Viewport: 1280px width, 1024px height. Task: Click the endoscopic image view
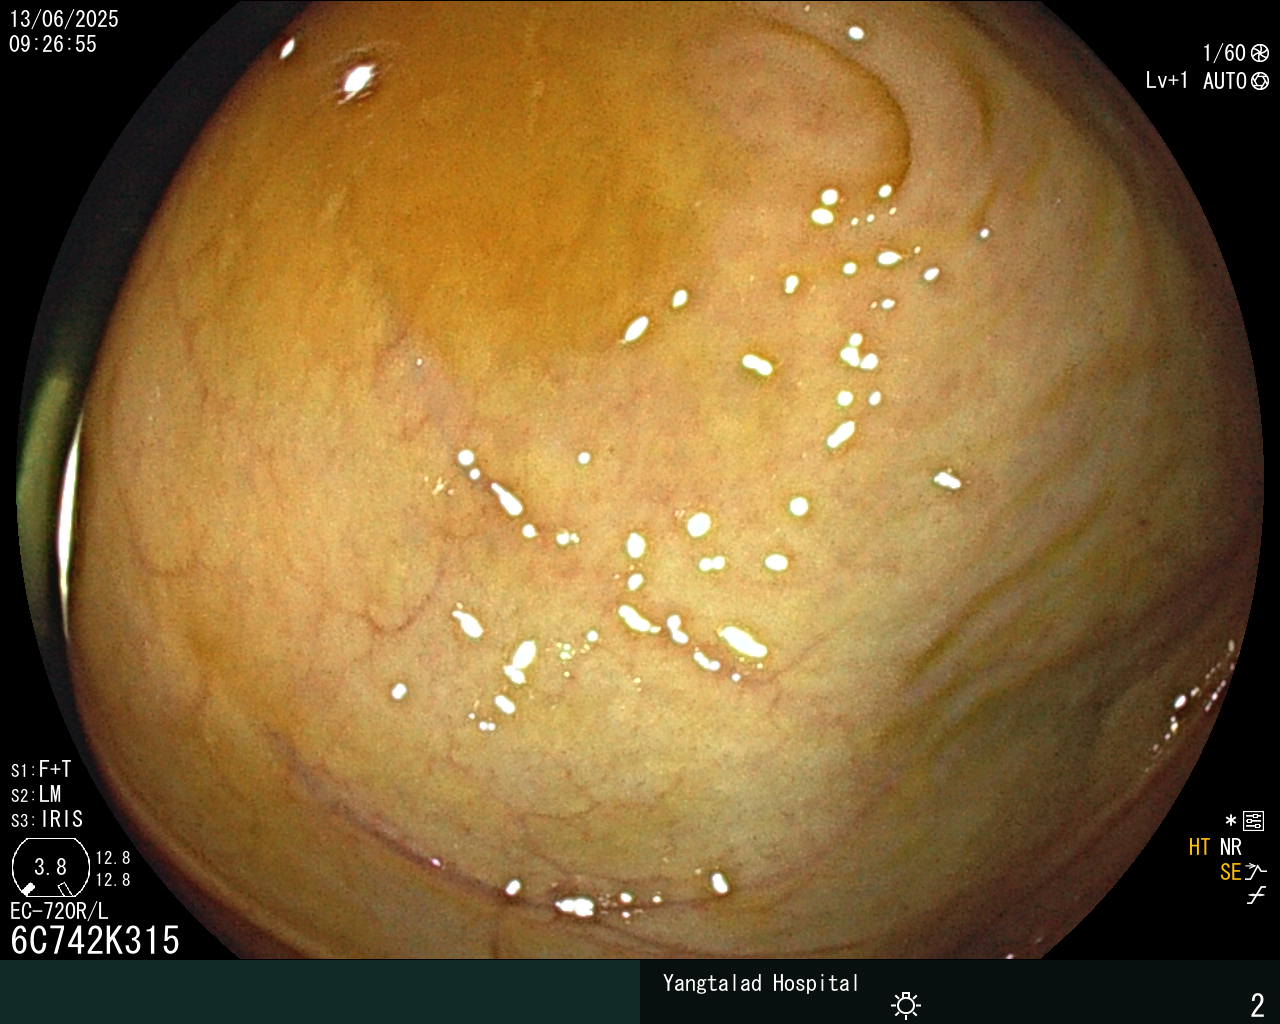coord(640,480)
